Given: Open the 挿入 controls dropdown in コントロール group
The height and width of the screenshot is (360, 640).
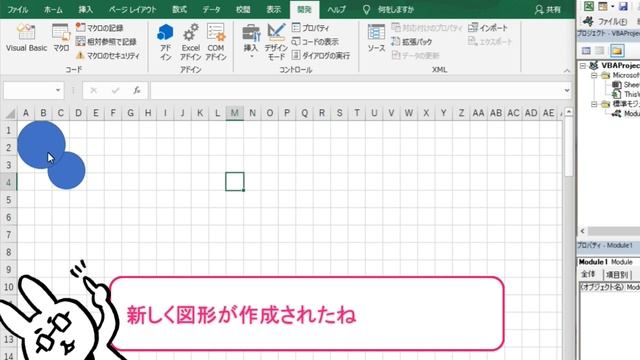Looking at the screenshot, I should [x=251, y=41].
